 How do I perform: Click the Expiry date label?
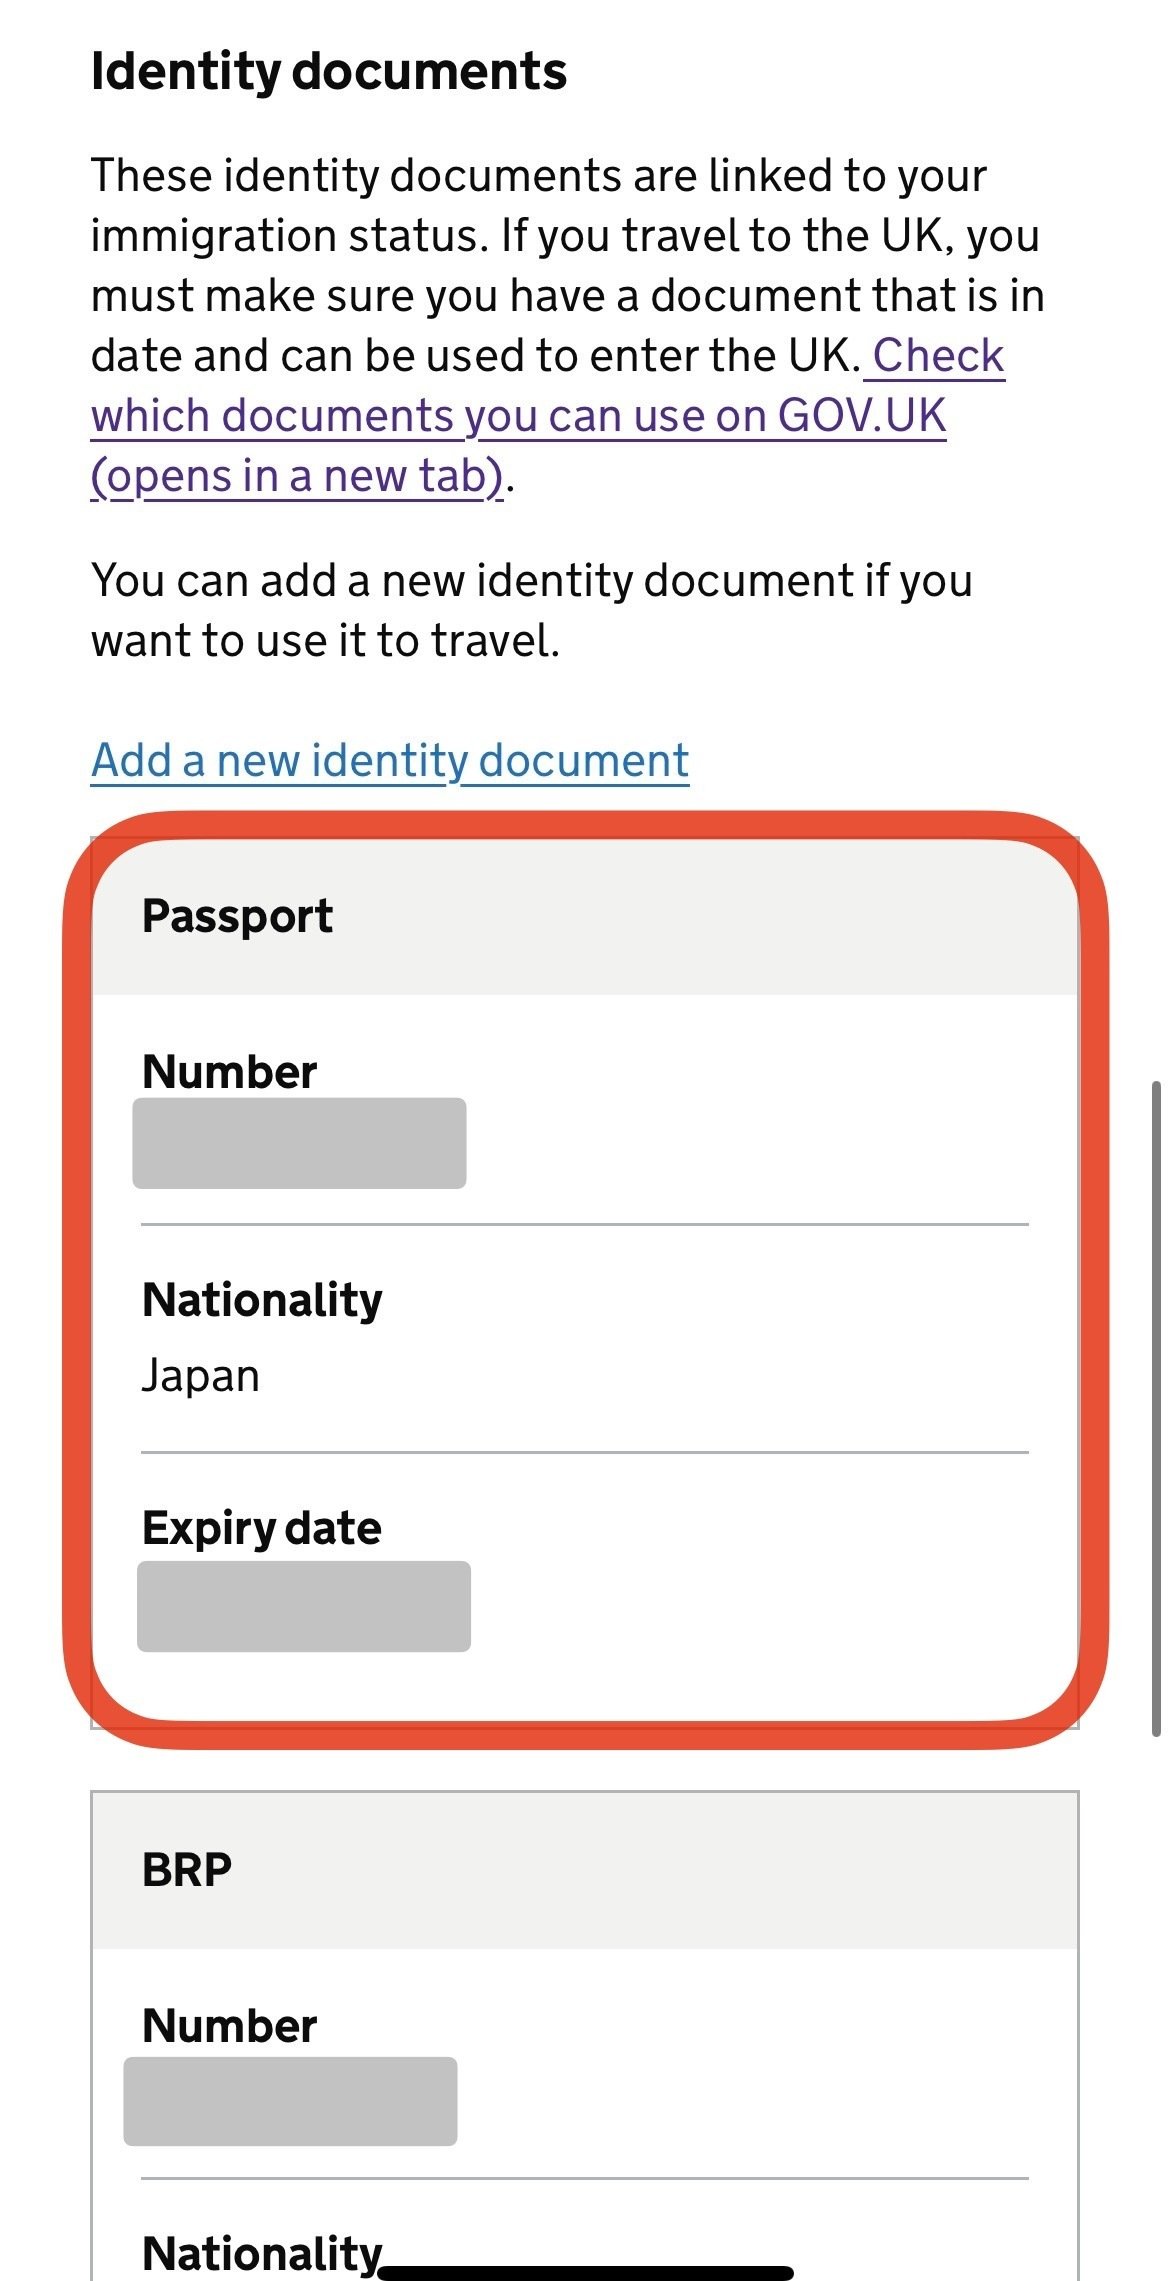tap(262, 1528)
